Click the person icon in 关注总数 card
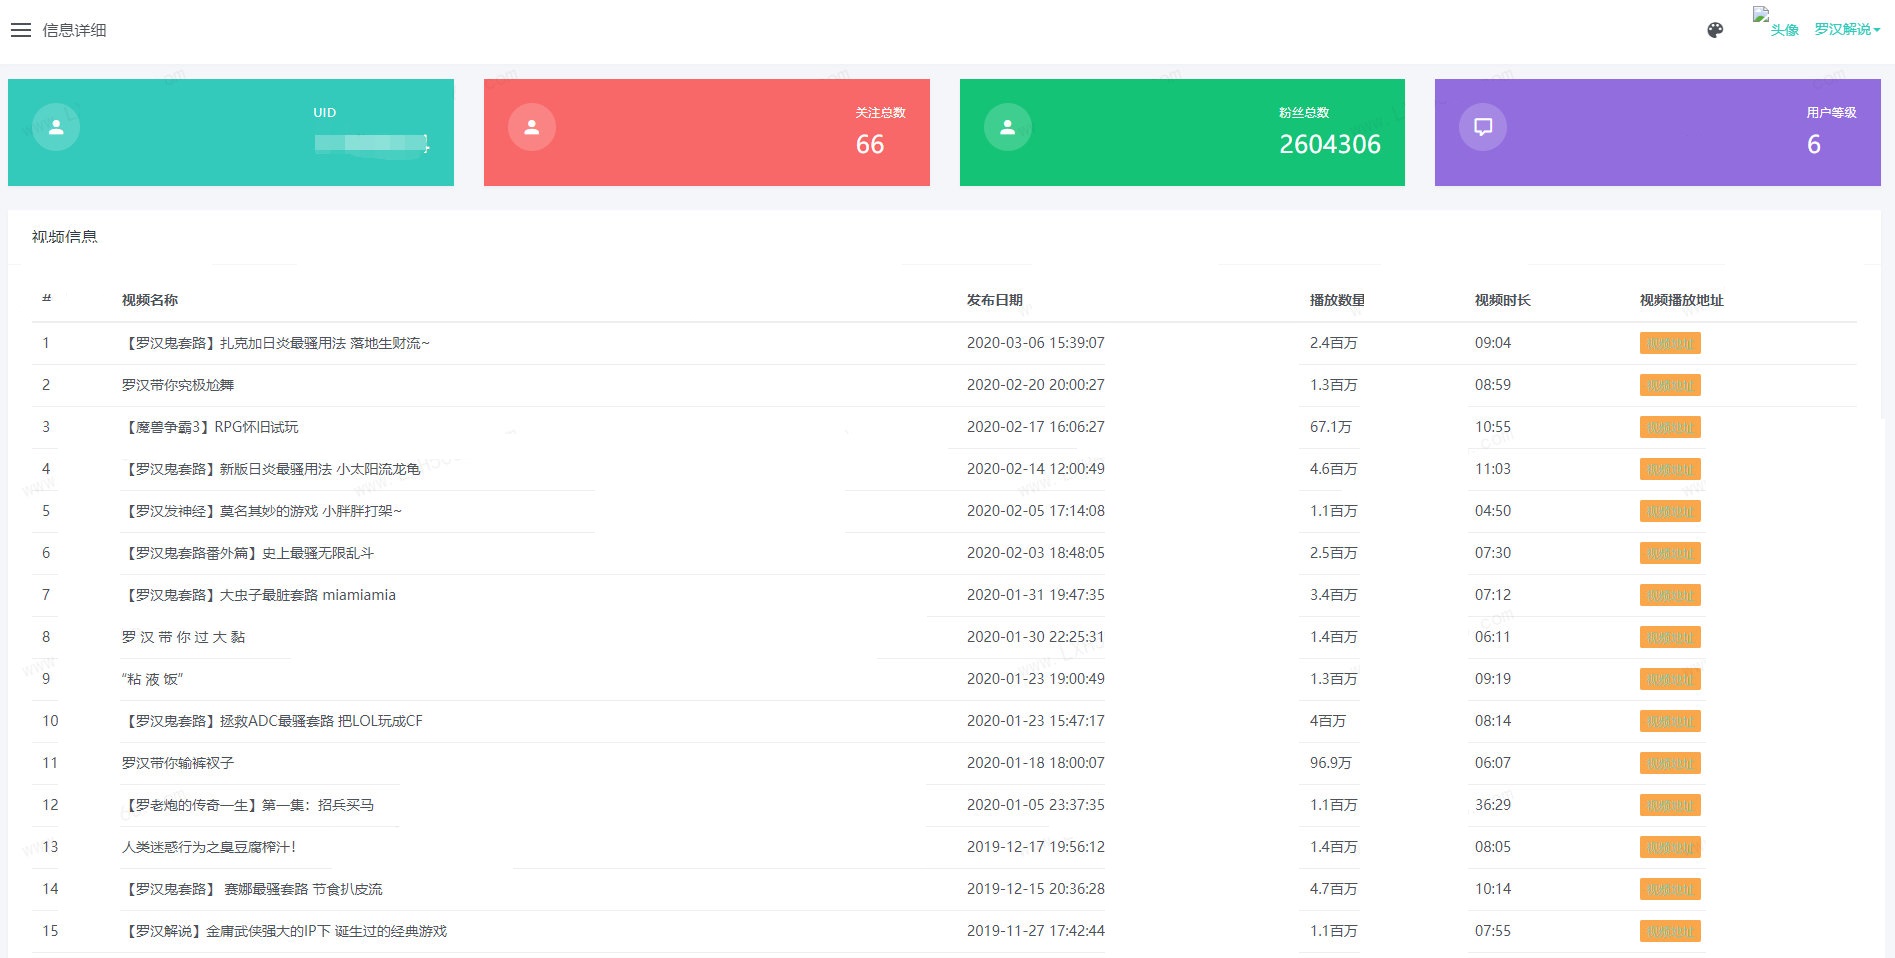Viewport: 1895px width, 958px height. [x=532, y=127]
